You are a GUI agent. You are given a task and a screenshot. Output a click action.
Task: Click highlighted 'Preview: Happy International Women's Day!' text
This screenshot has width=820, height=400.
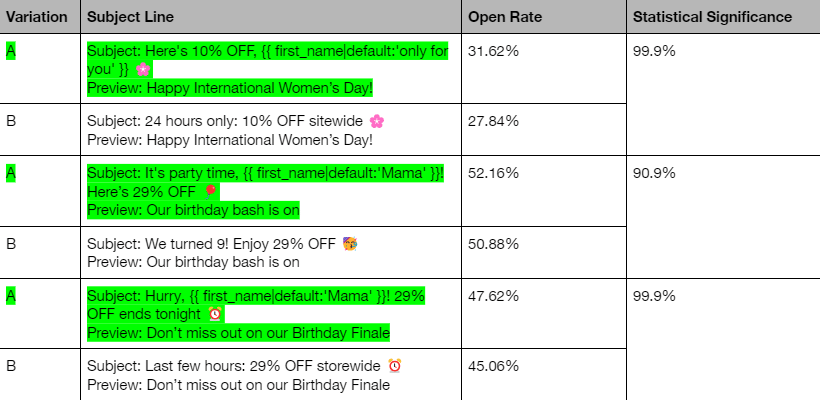[x=230, y=88]
